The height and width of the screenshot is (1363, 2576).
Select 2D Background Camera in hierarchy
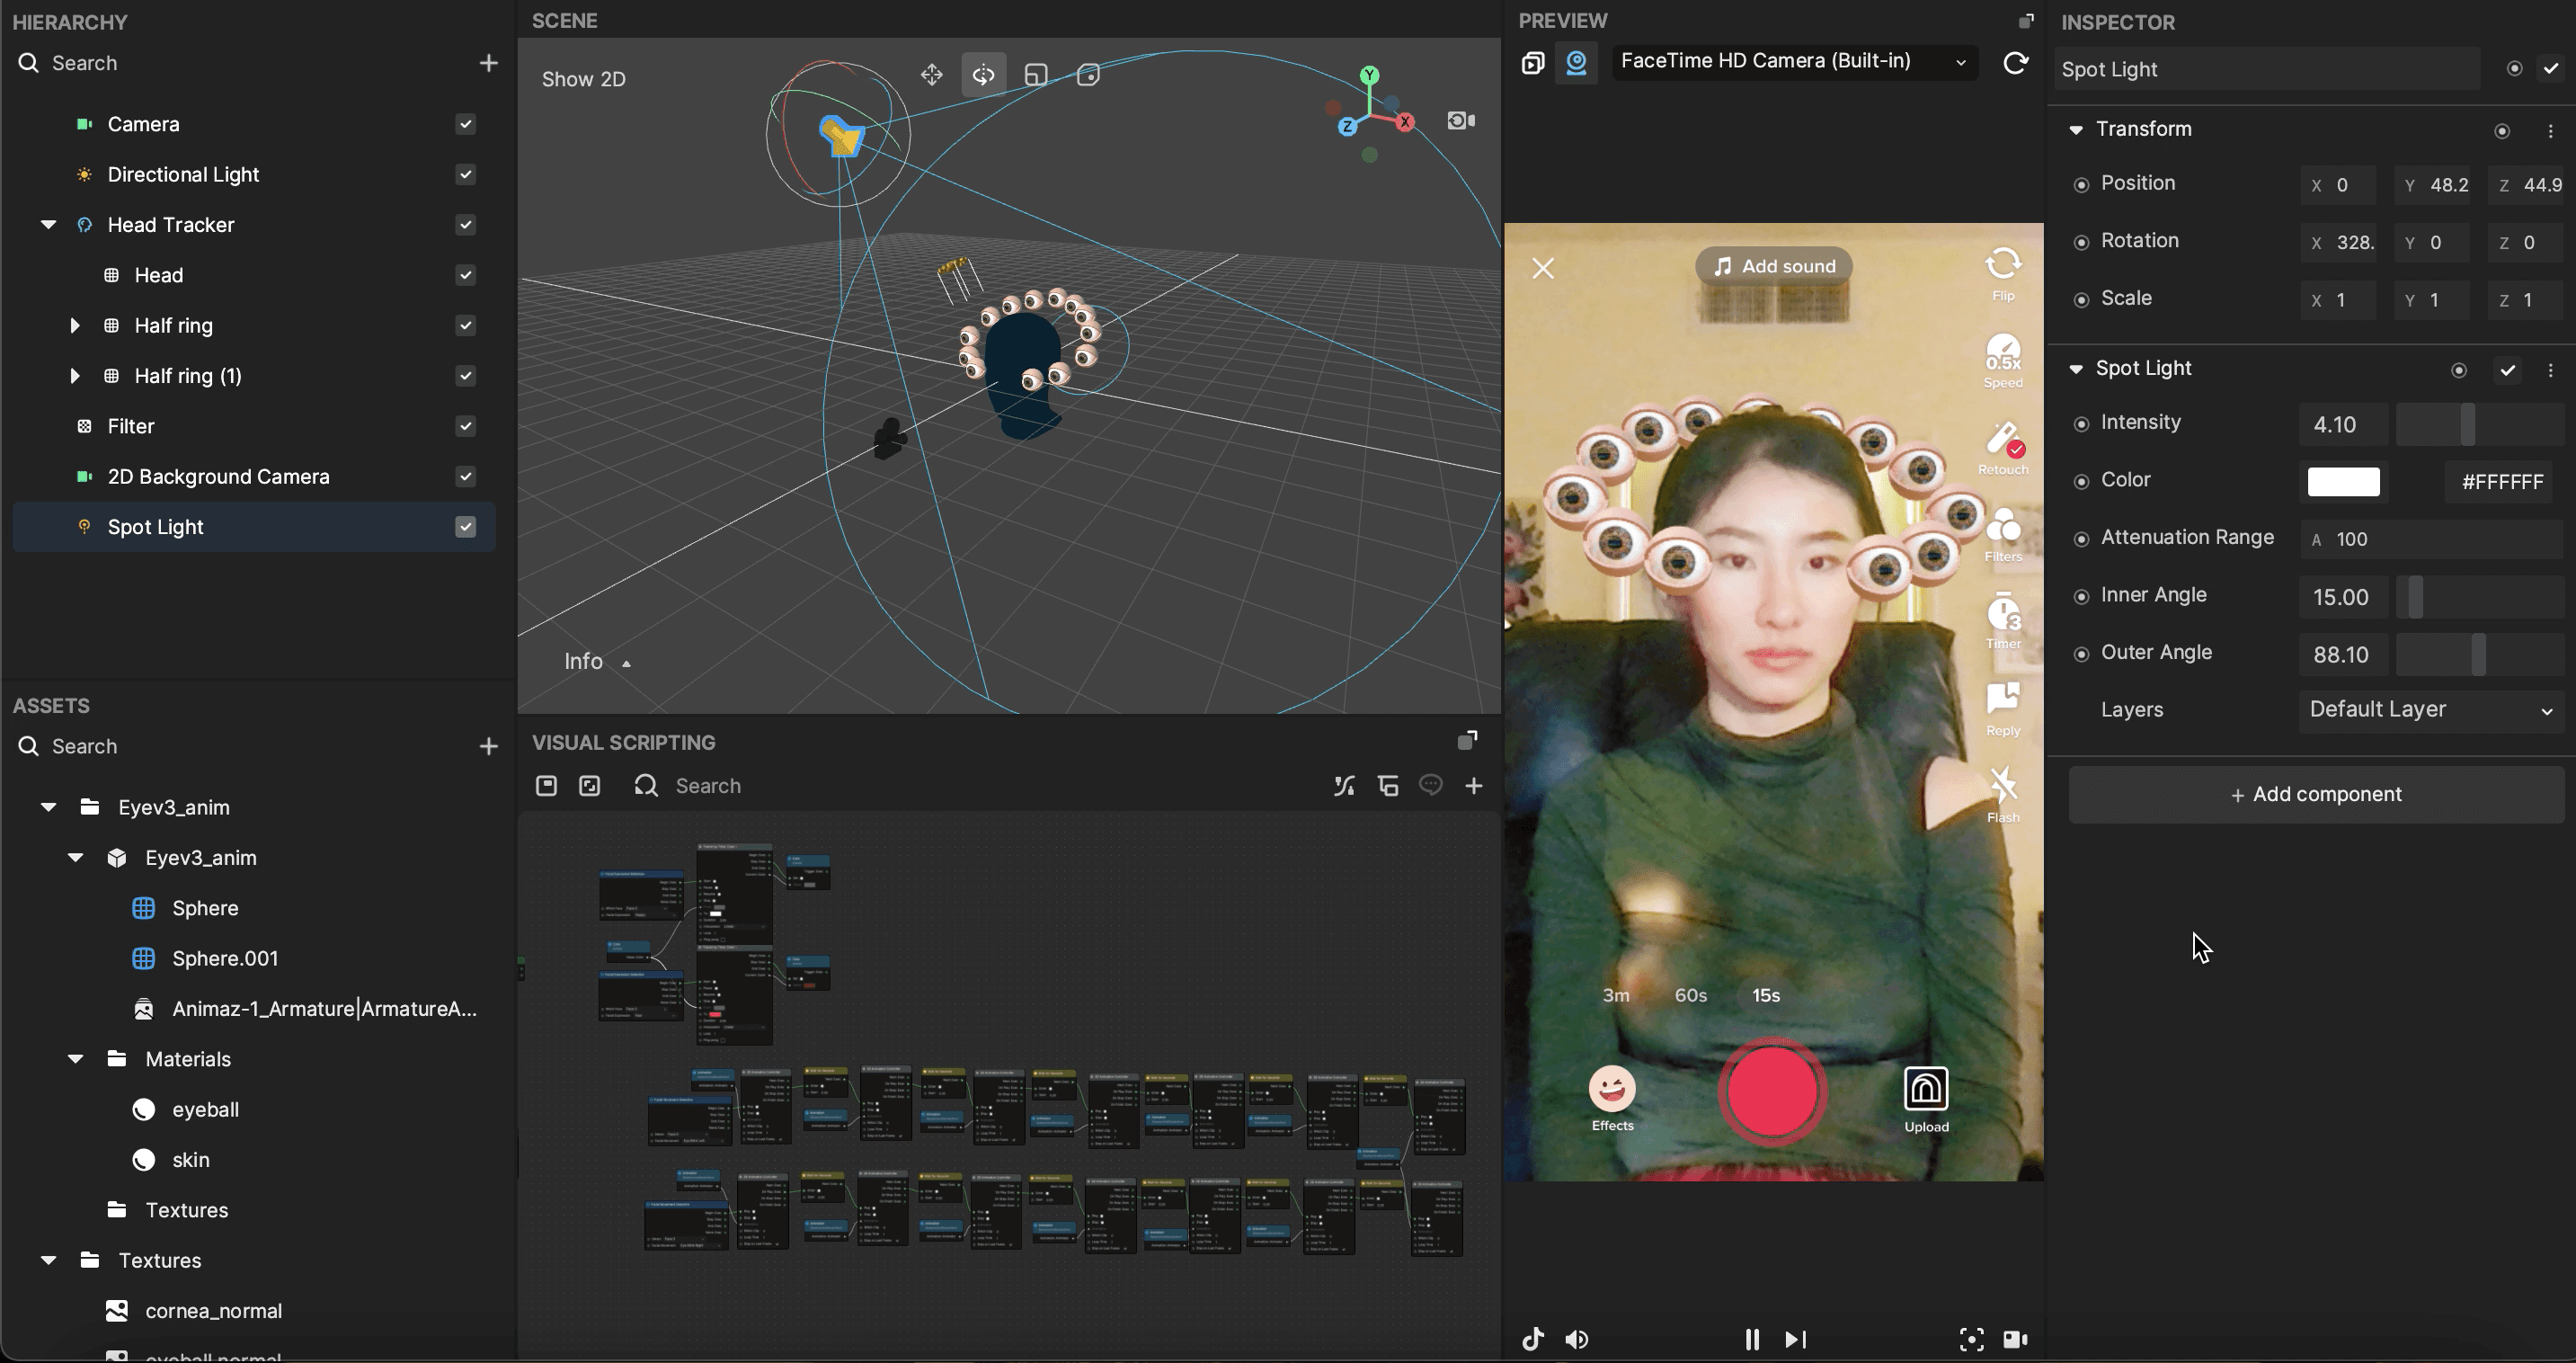click(x=218, y=477)
